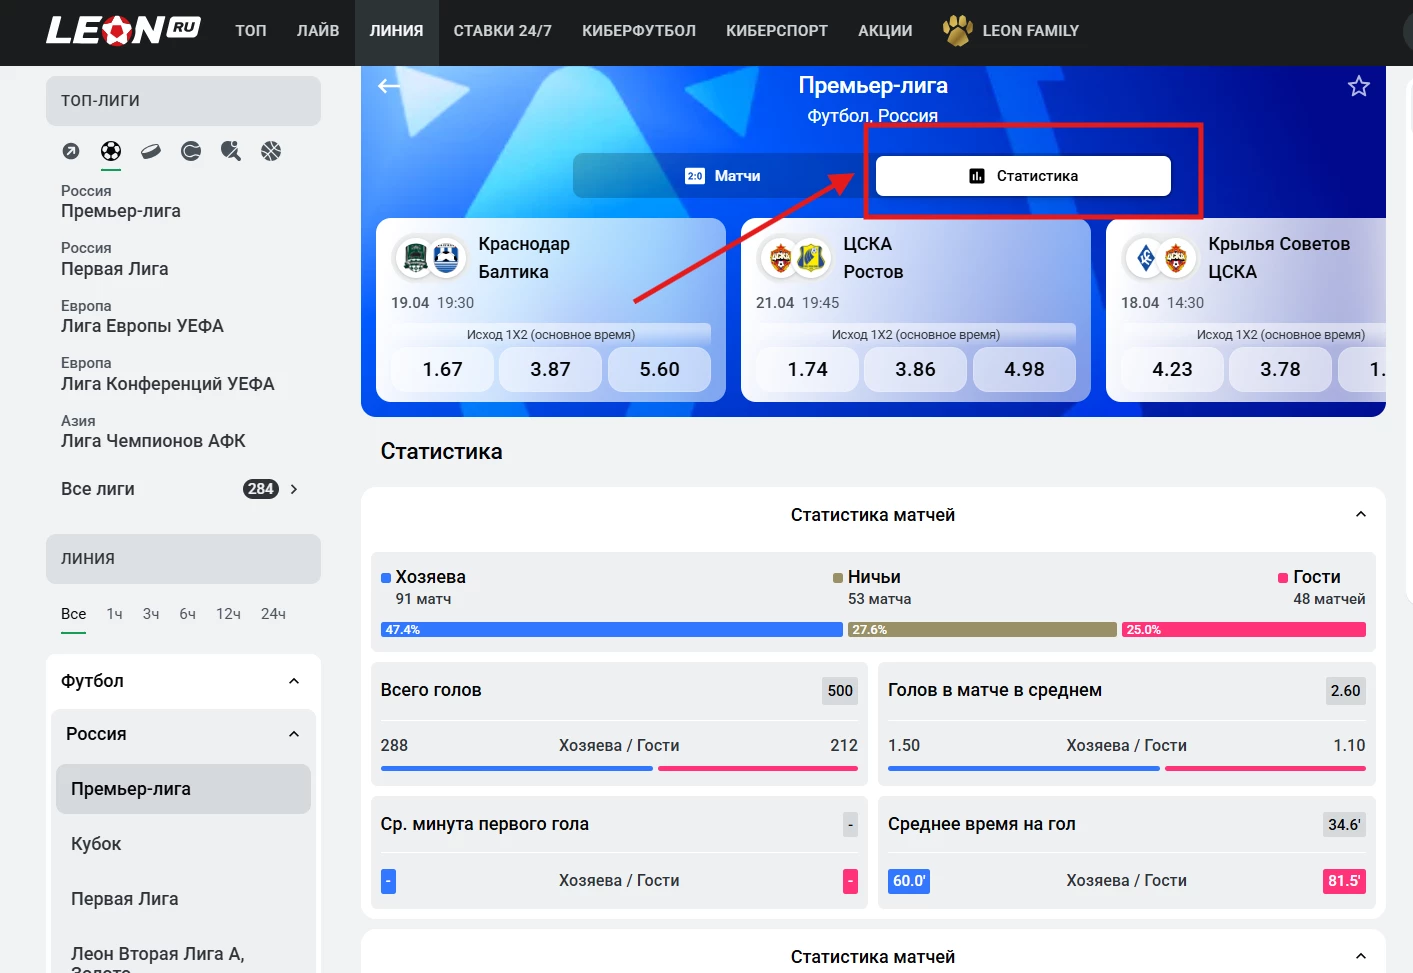Click the arrow icon before the football
The image size is (1413, 973).
[71, 151]
